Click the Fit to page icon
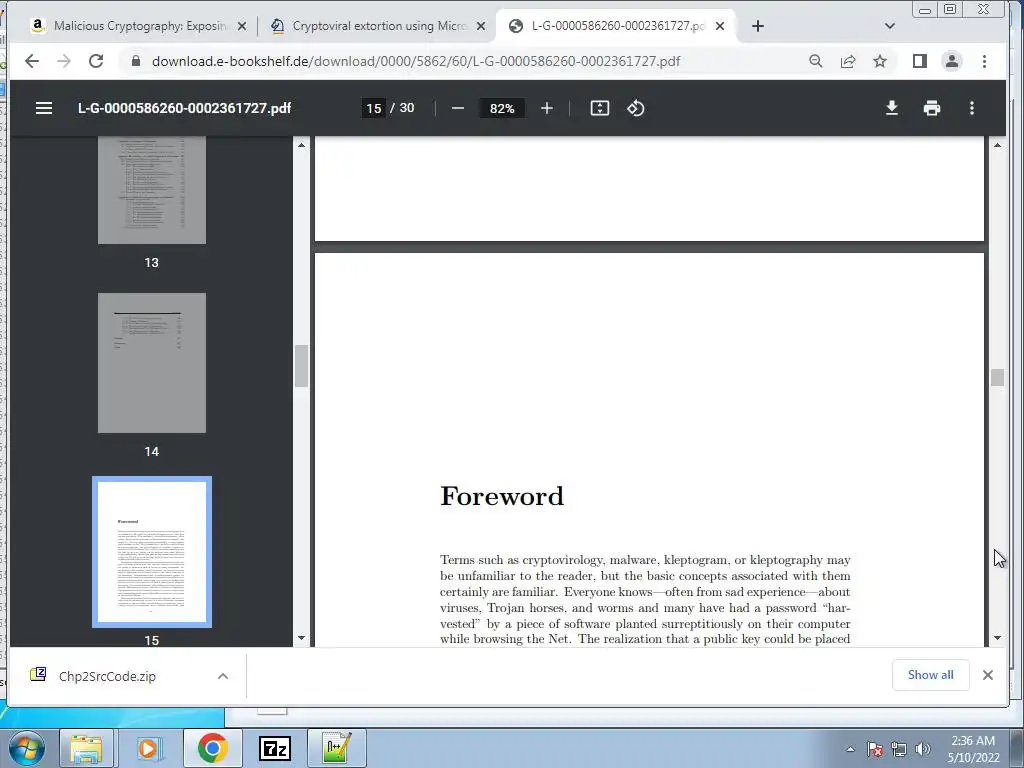The image size is (1024, 768). pyautogui.click(x=600, y=108)
